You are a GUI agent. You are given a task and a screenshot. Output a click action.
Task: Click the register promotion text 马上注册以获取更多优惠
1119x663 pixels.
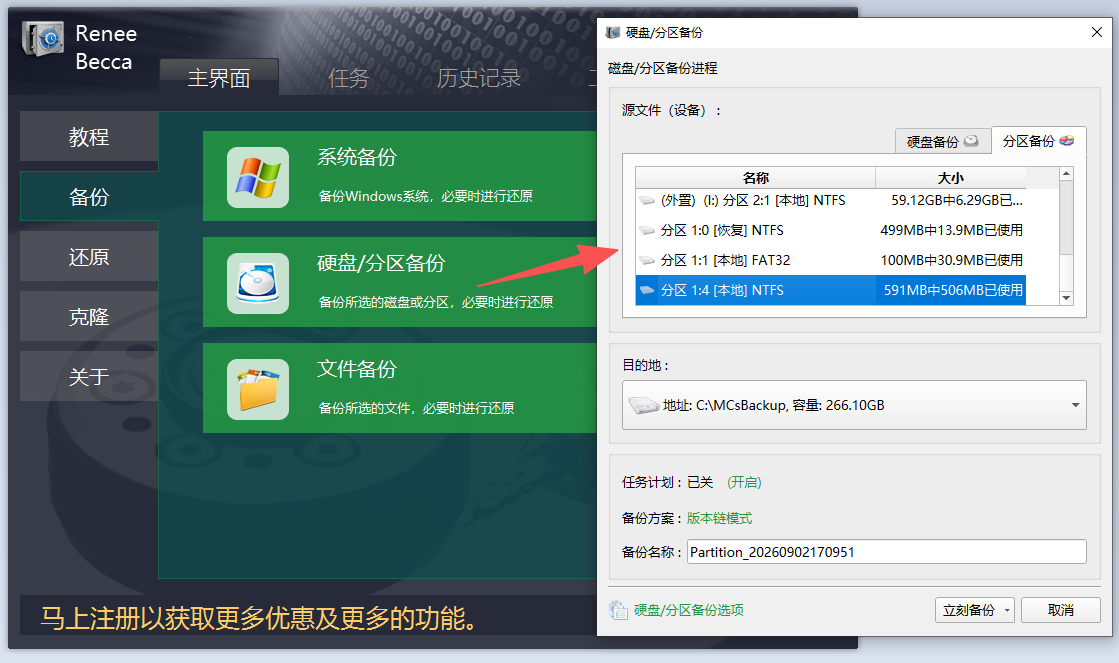(x=260, y=618)
